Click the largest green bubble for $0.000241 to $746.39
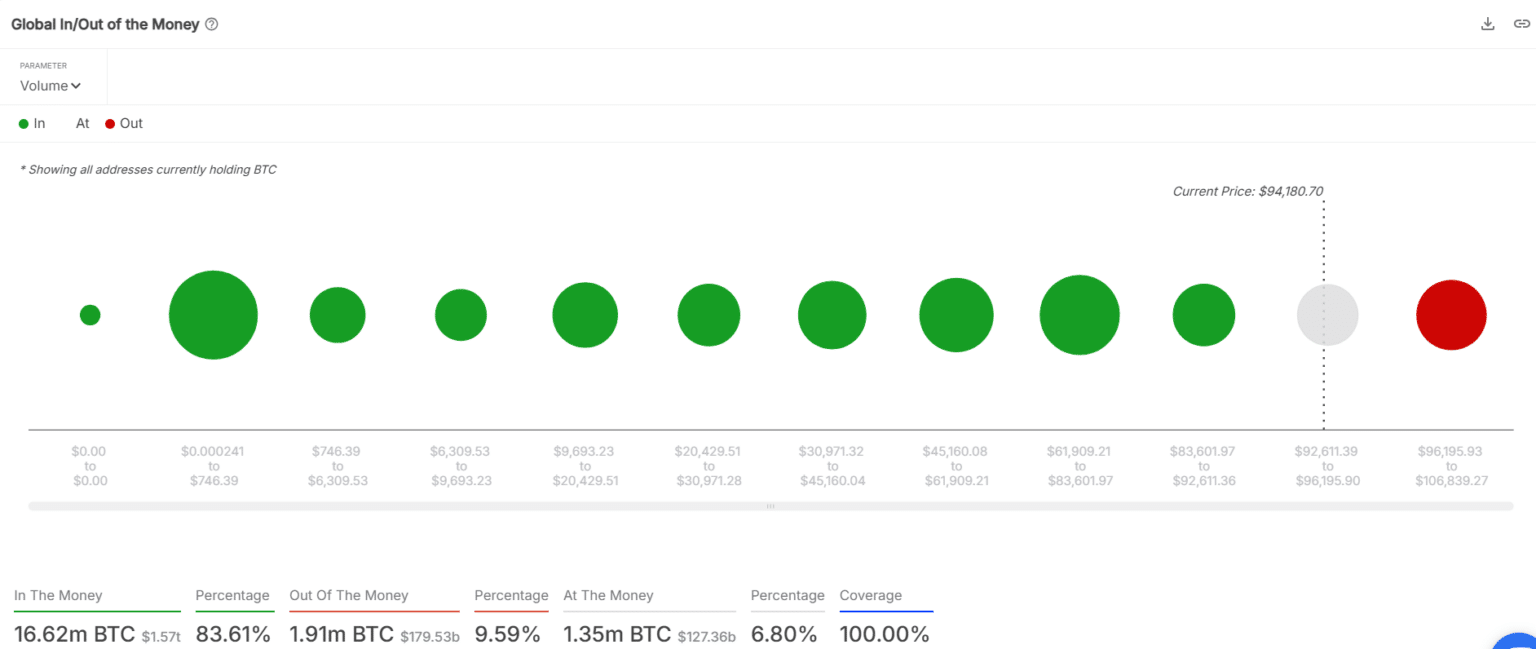Image resolution: width=1536 pixels, height=649 pixels. tap(213, 315)
